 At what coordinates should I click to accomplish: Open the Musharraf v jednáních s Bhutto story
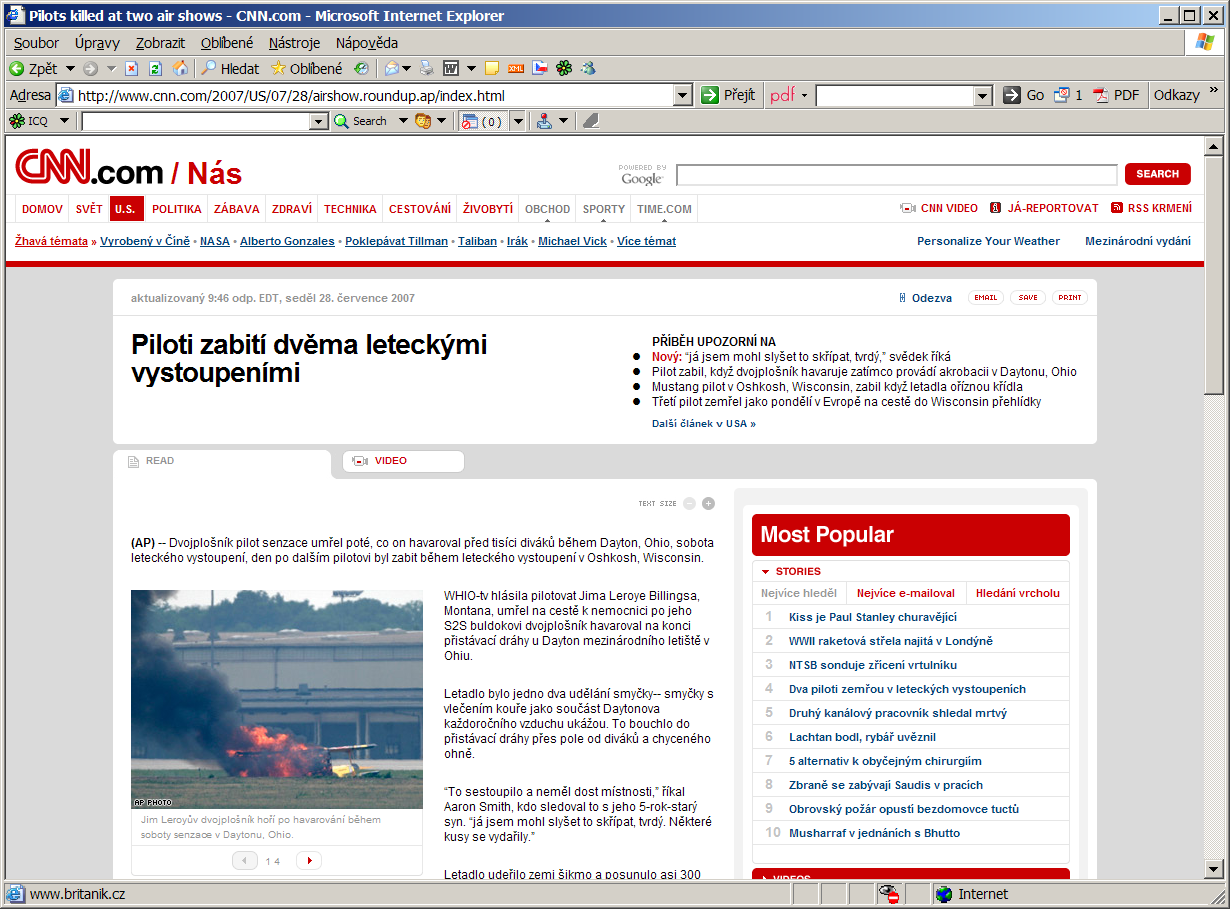coord(874,833)
